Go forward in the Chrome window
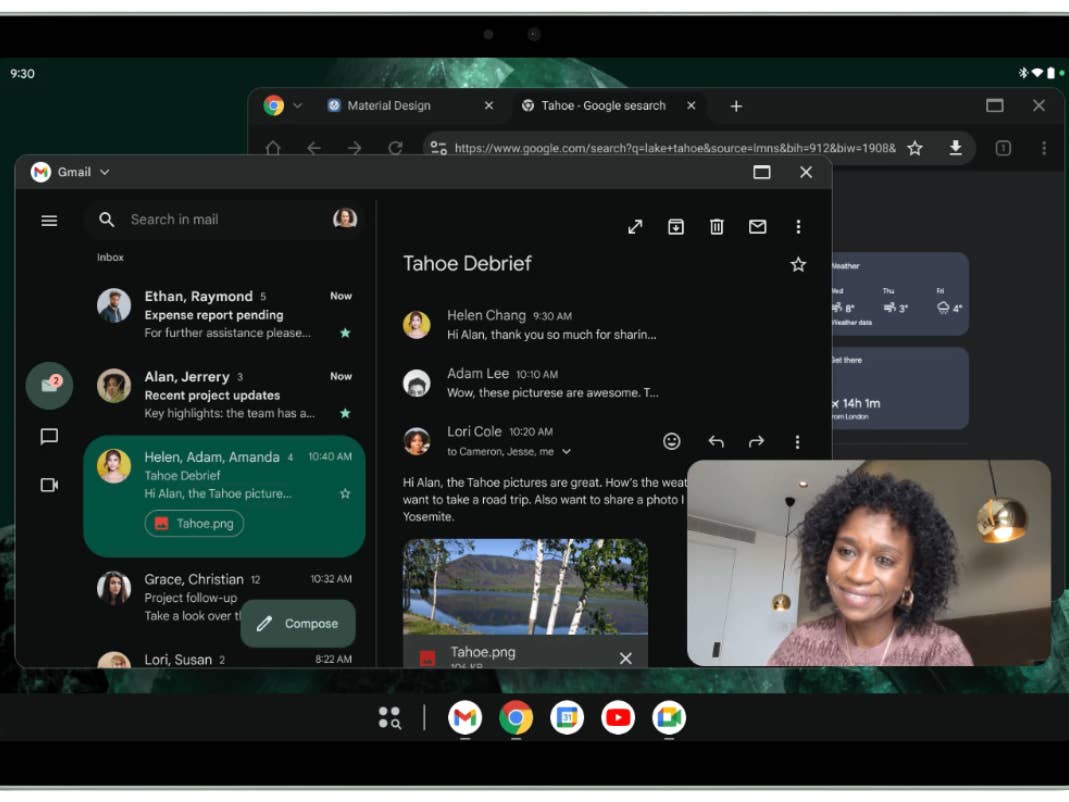 coord(355,148)
